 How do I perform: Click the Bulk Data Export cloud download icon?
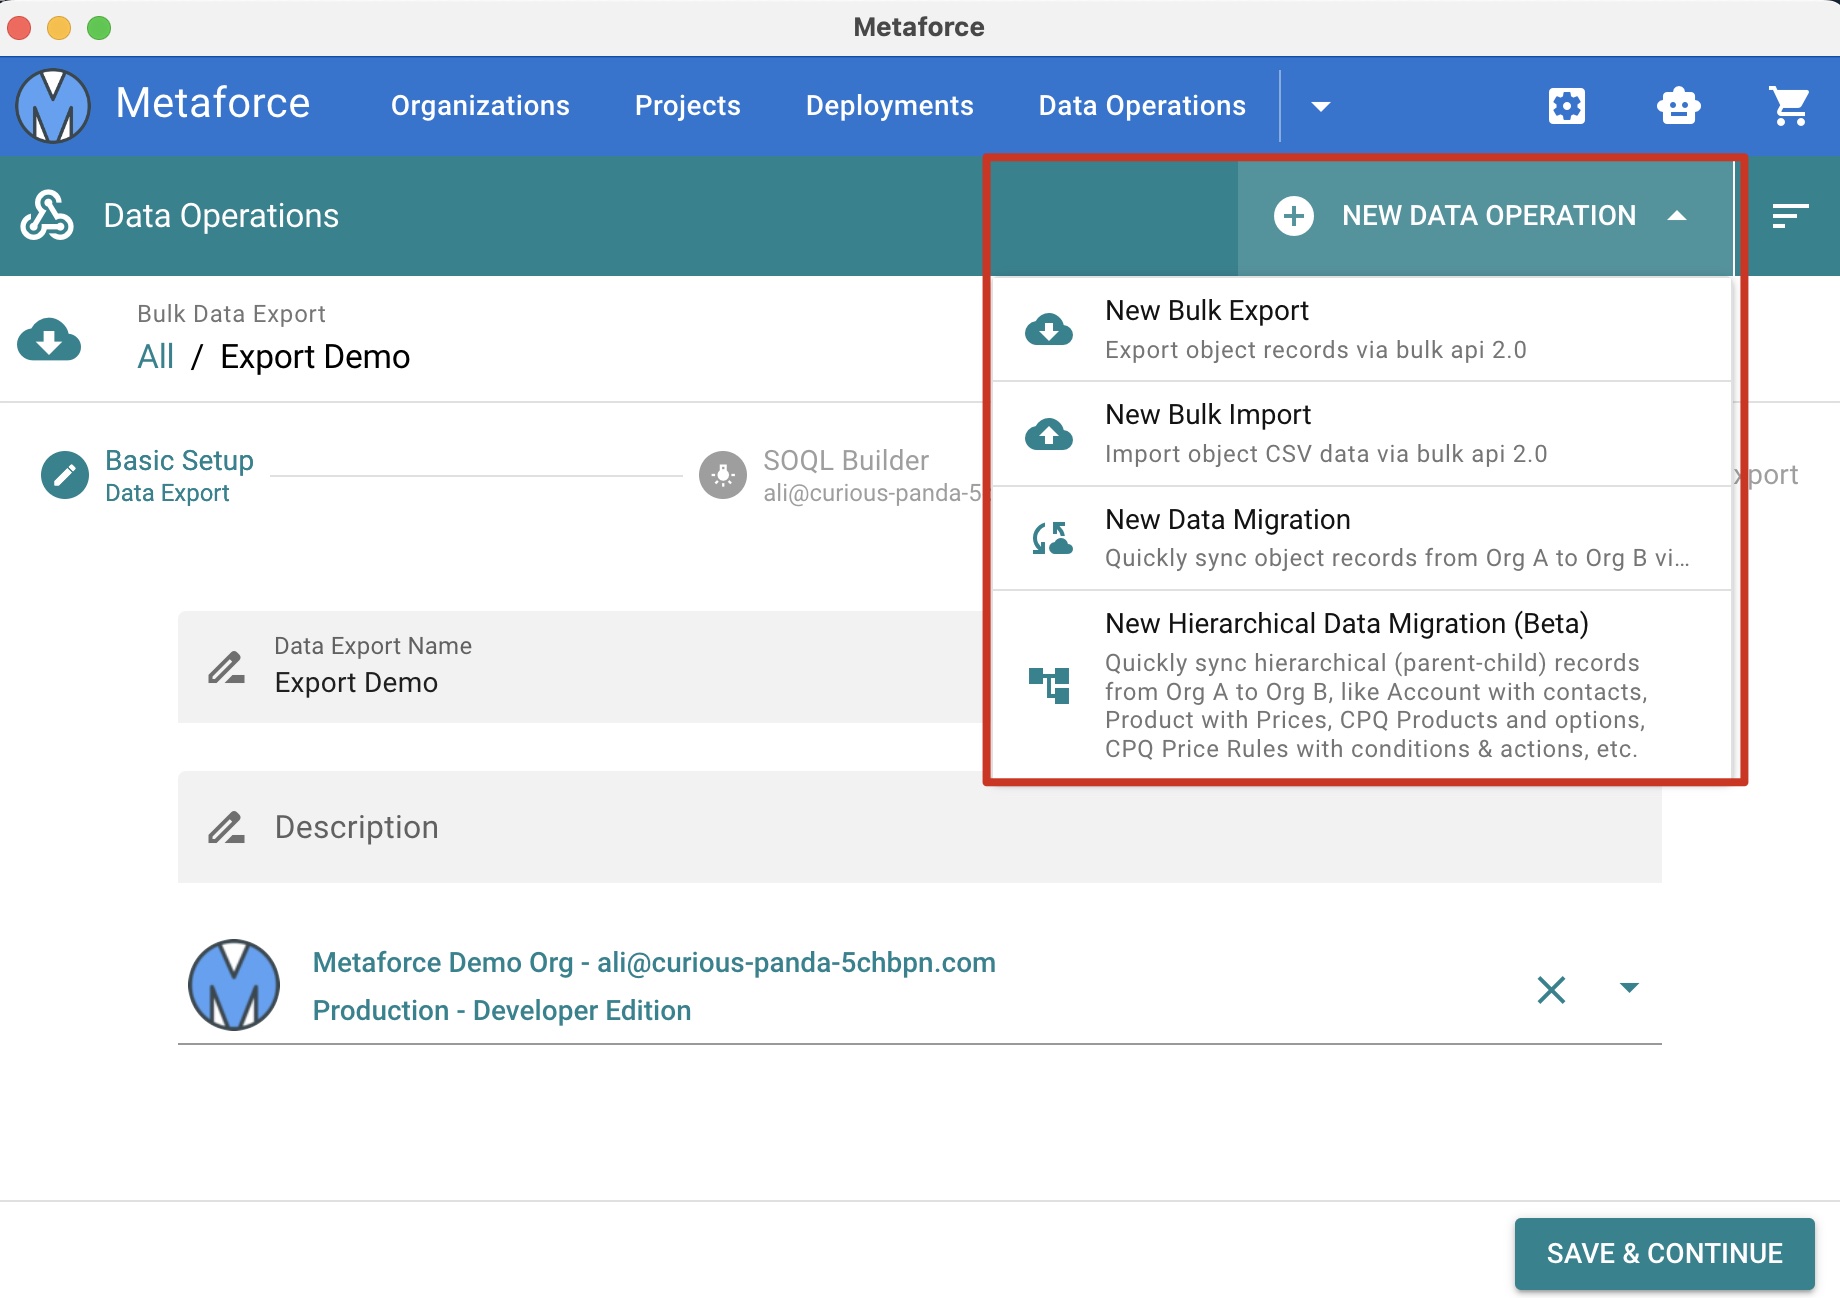tap(49, 339)
